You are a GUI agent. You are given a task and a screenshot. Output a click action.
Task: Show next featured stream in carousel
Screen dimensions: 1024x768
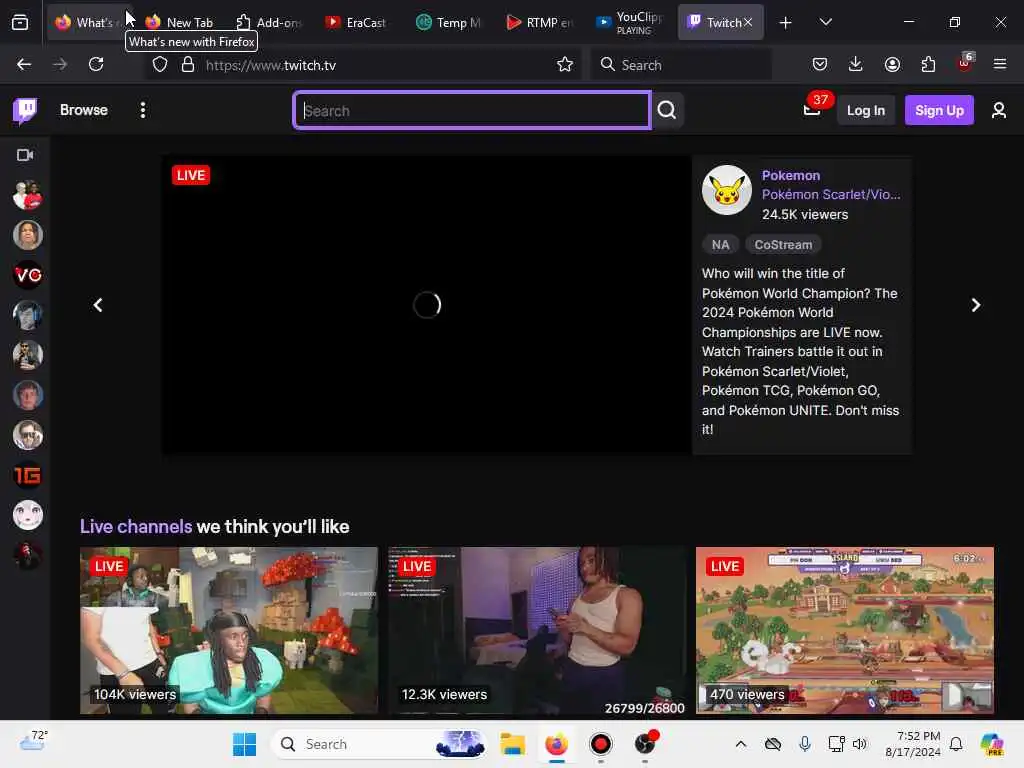click(x=976, y=305)
